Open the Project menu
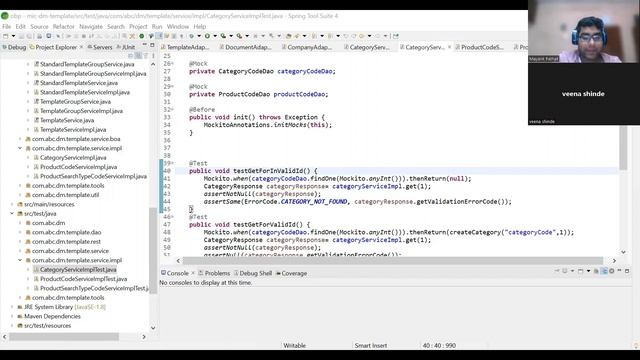The height and width of the screenshot is (360, 640). click(x=138, y=27)
